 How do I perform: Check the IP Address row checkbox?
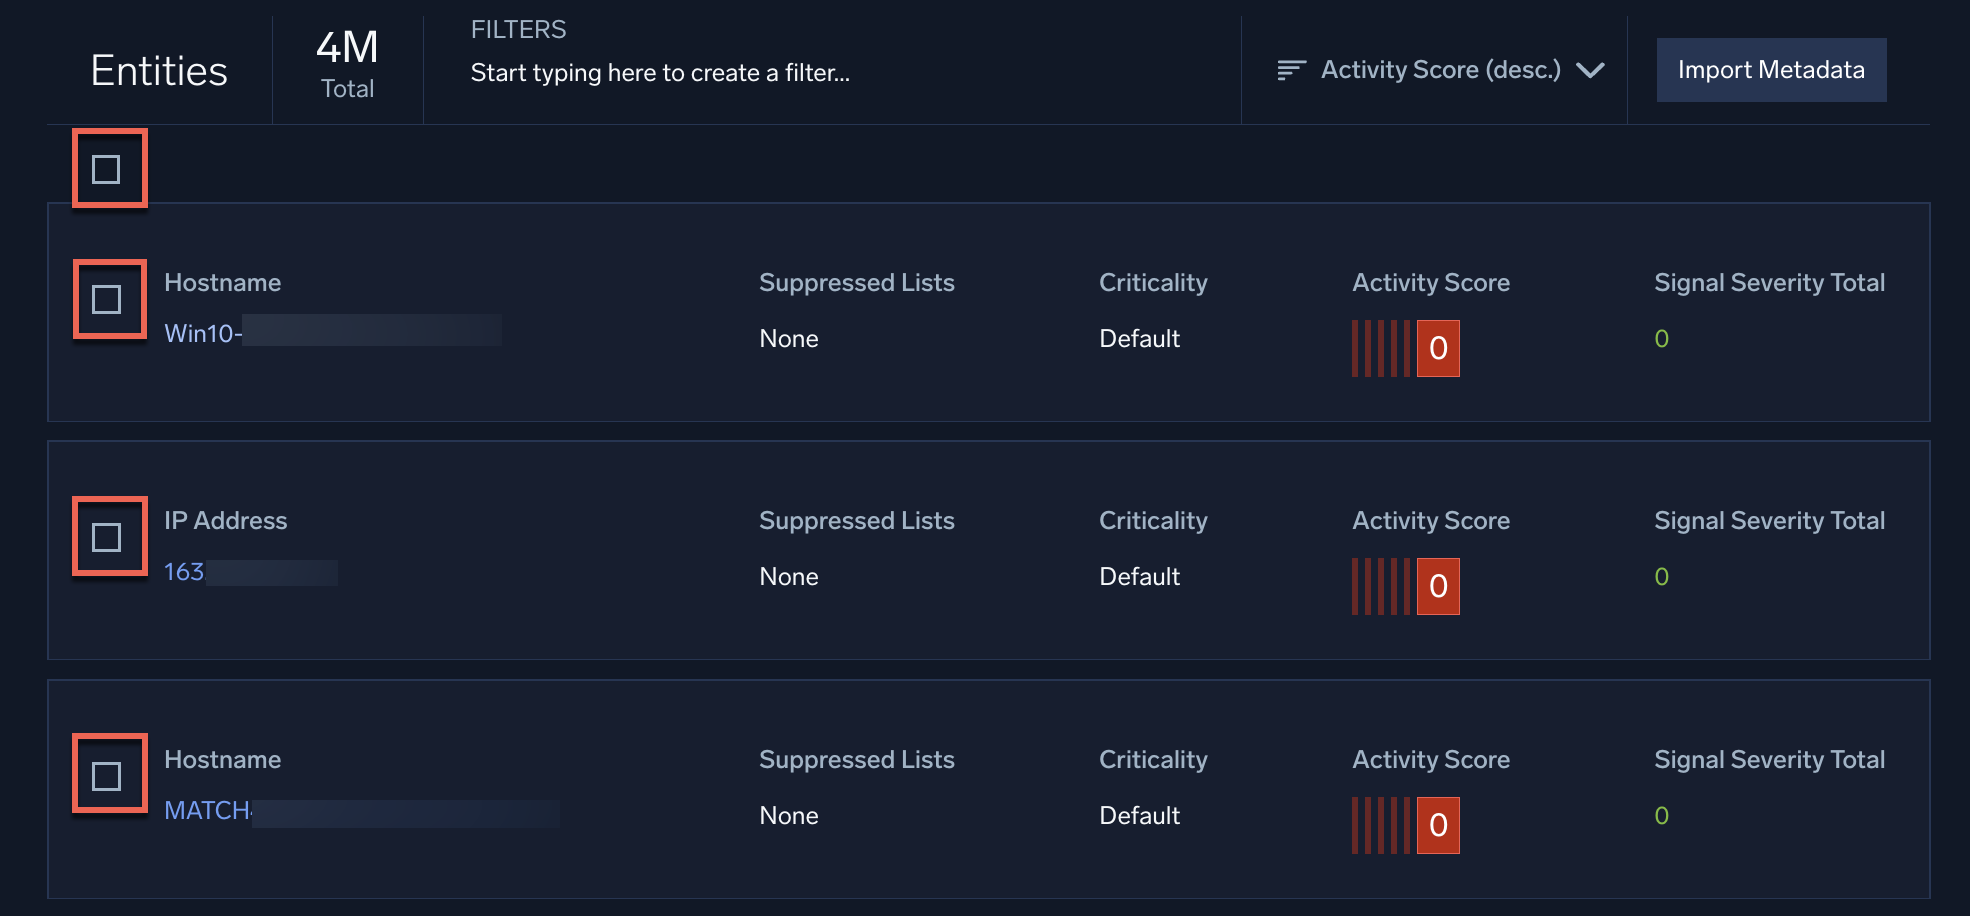[x=109, y=536]
